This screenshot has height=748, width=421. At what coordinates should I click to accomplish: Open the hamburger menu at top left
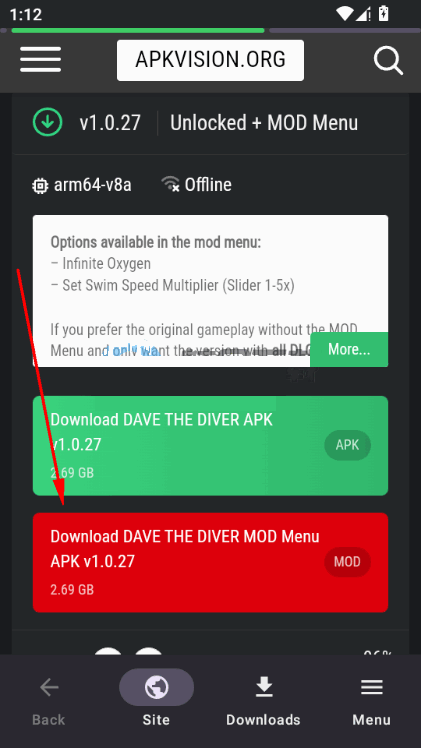point(41,60)
